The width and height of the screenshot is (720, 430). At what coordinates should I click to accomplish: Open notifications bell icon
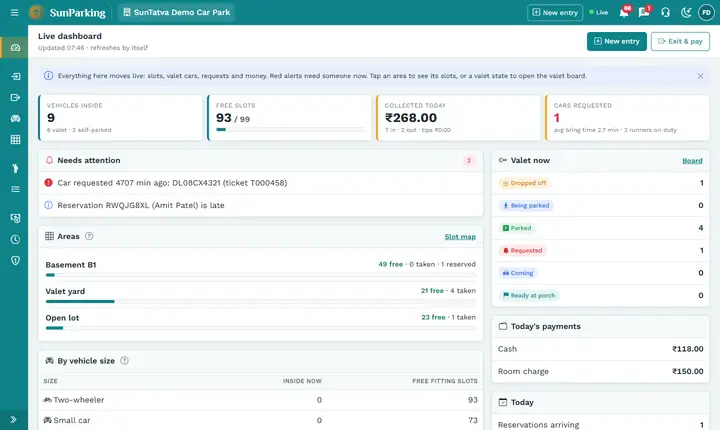[624, 12]
